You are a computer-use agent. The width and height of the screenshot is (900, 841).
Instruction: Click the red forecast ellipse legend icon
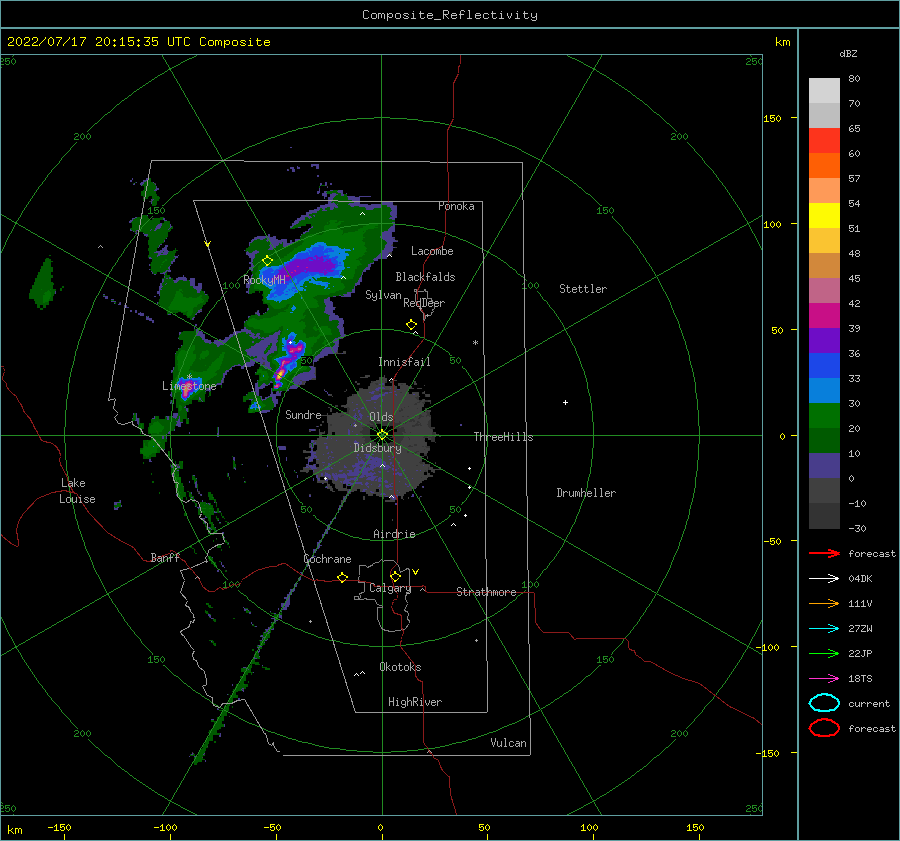(824, 728)
